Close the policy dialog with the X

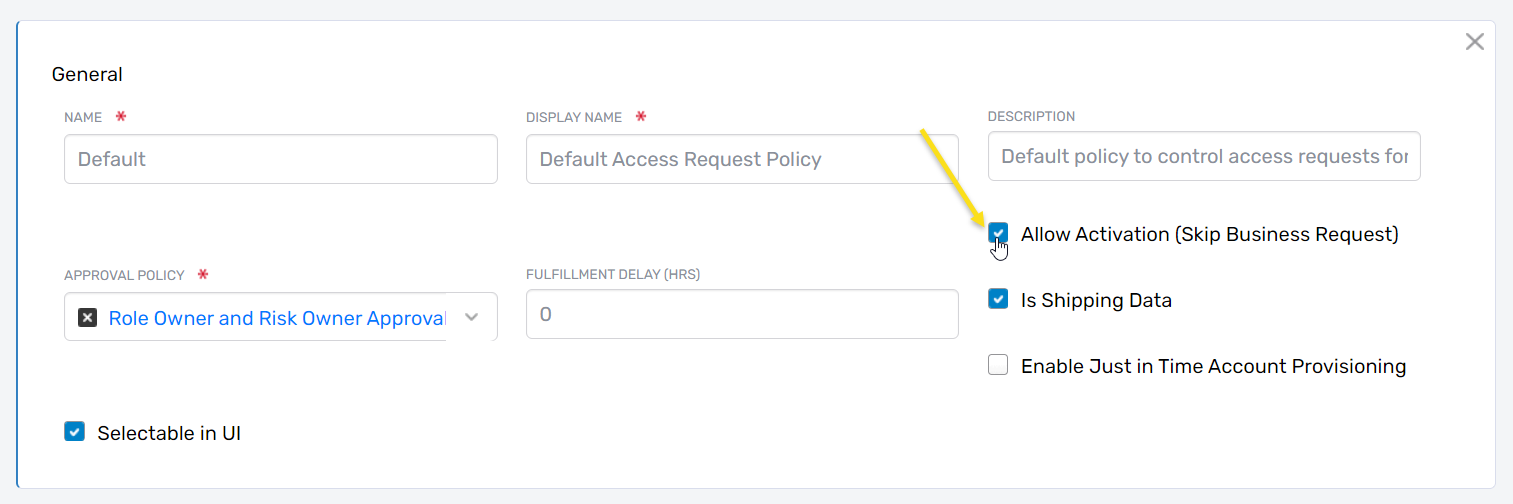pyautogui.click(x=1474, y=41)
